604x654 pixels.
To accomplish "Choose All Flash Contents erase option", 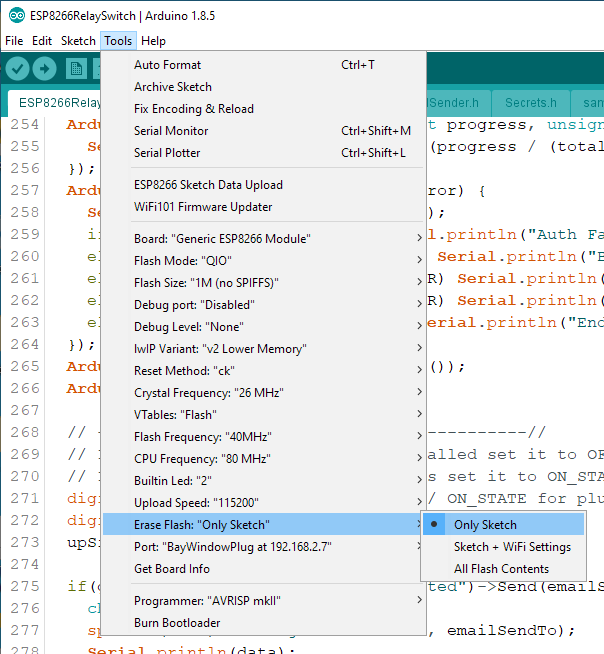I will (x=503, y=568).
